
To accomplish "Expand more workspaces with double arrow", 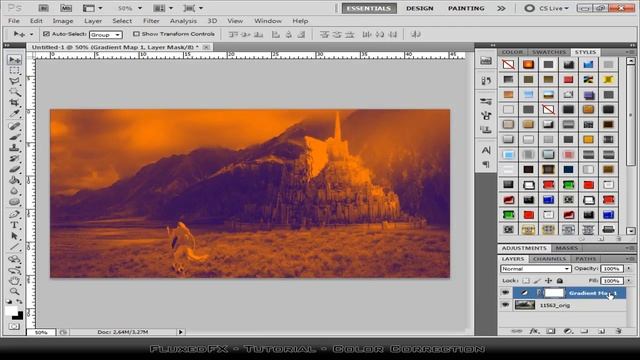I will click(501, 8).
